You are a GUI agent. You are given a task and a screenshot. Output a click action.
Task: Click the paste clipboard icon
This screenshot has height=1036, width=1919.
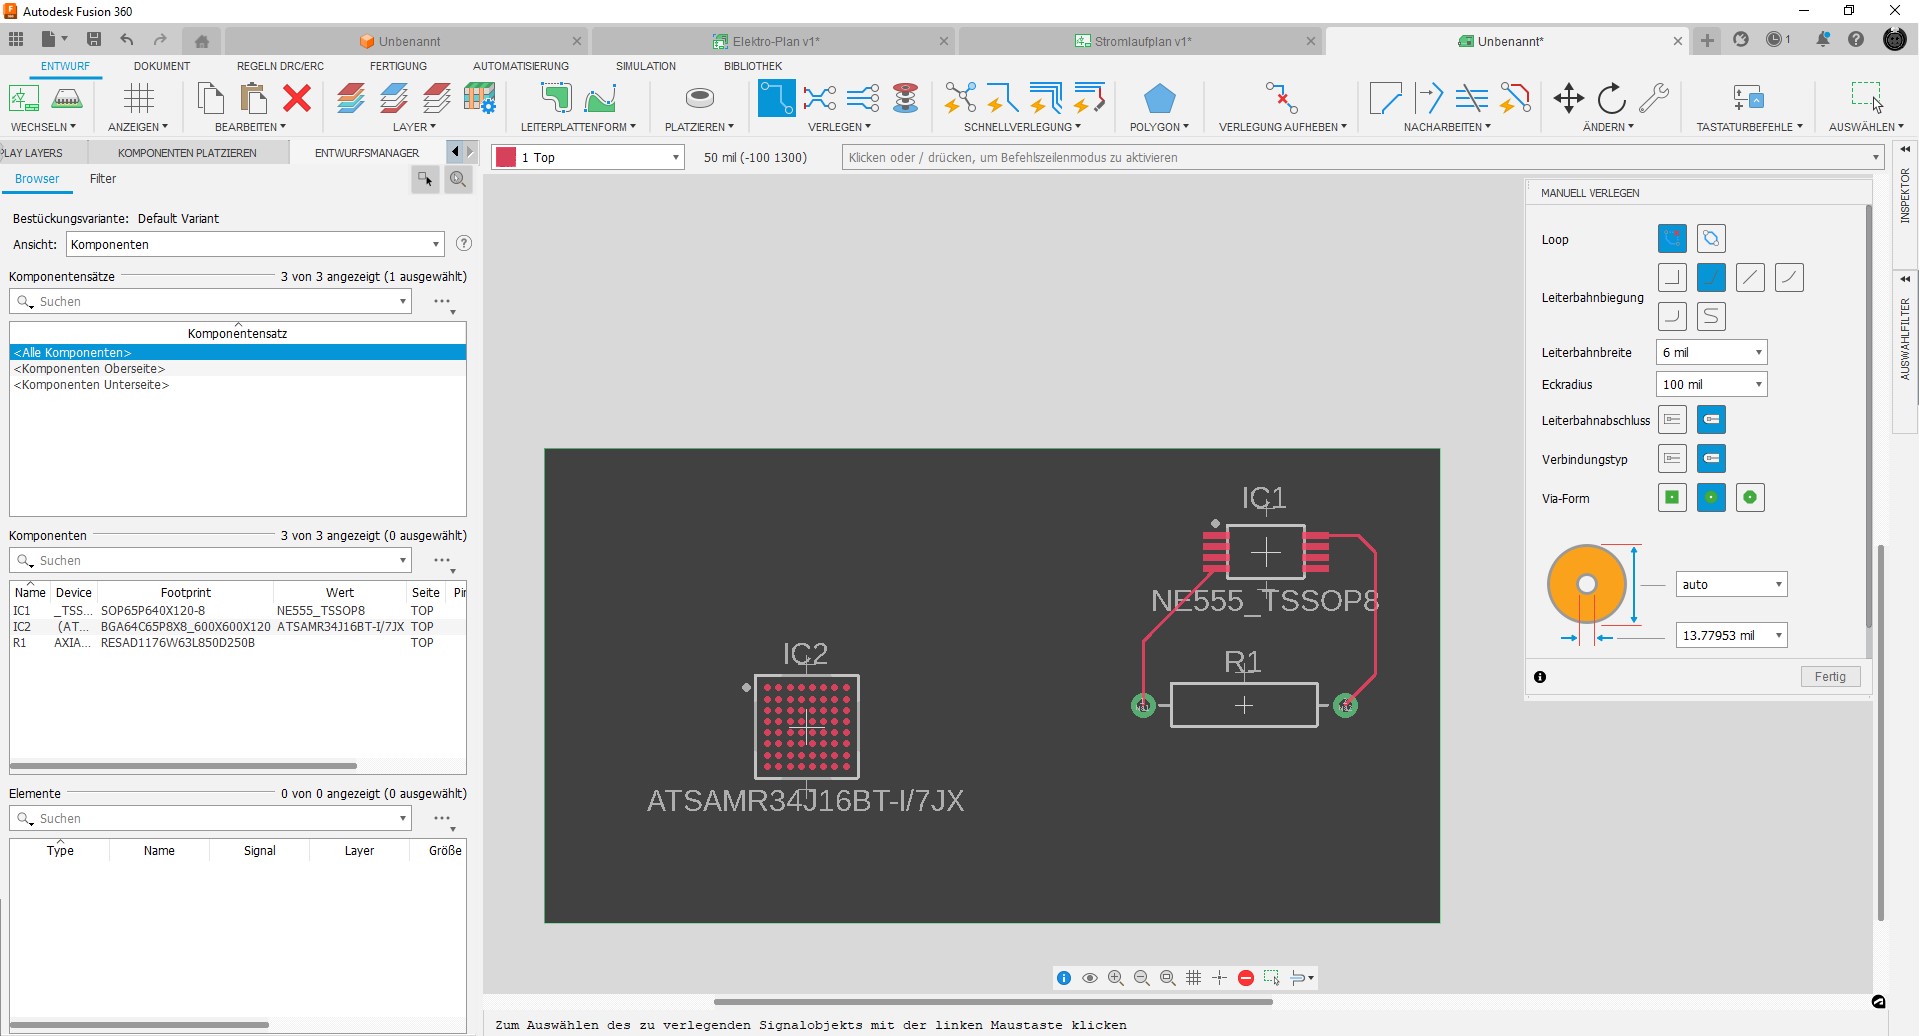point(254,99)
